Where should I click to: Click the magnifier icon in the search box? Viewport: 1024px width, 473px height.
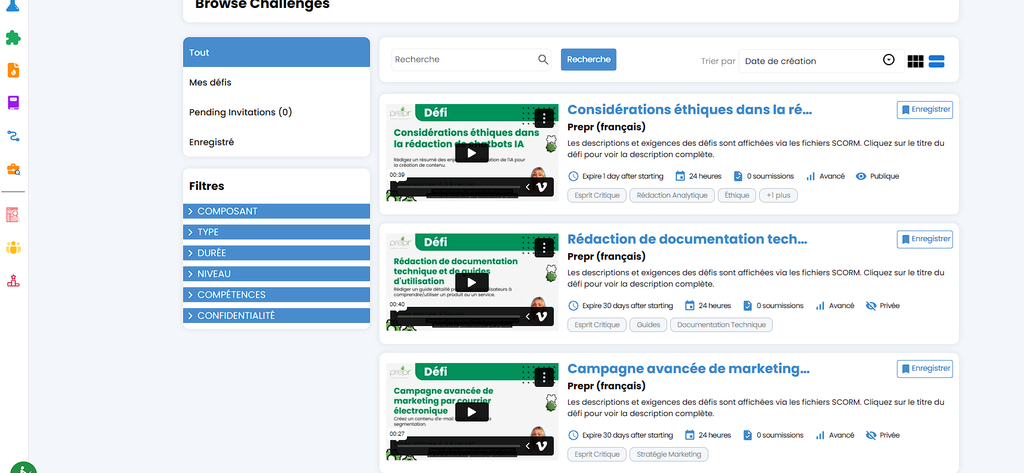(543, 59)
